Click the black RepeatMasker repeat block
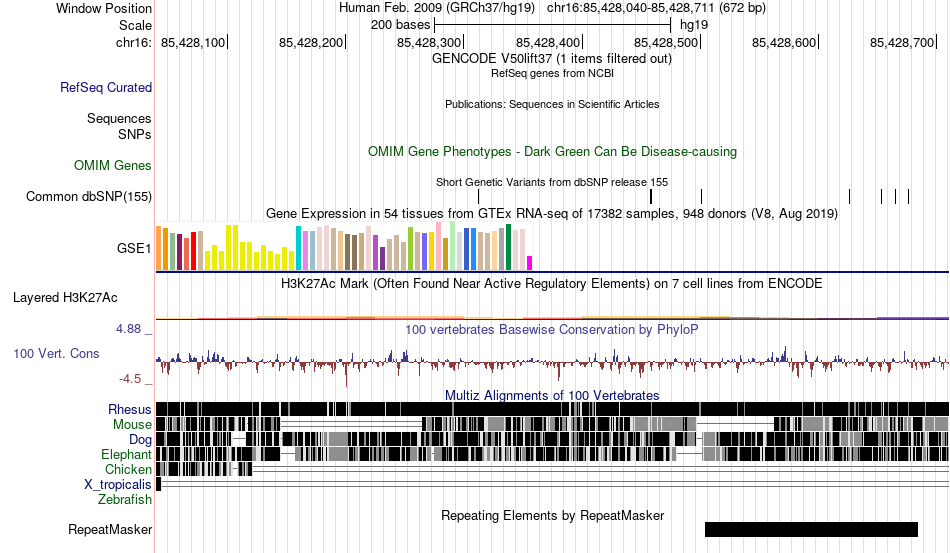This screenshot has height=553, width=950. point(811,529)
